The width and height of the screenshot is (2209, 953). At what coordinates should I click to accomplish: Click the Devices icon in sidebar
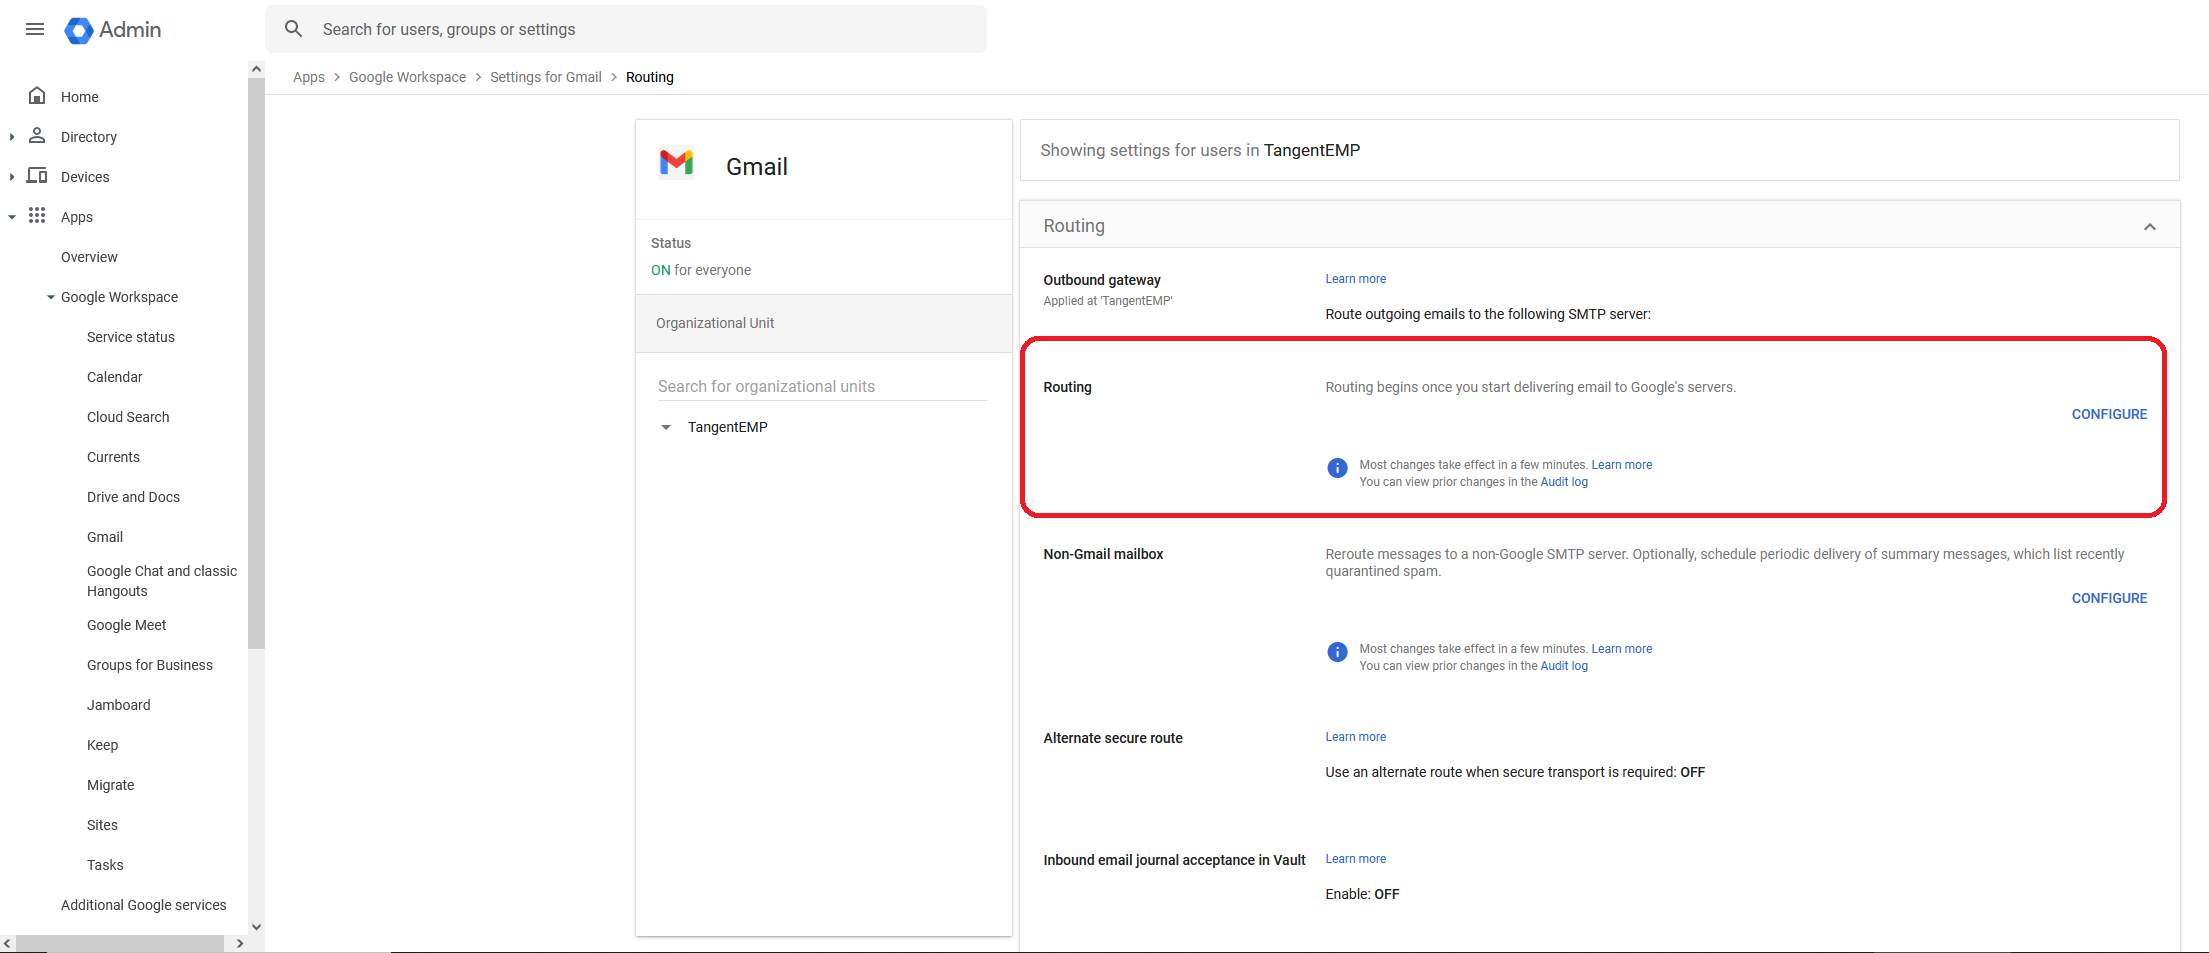pyautogui.click(x=37, y=176)
